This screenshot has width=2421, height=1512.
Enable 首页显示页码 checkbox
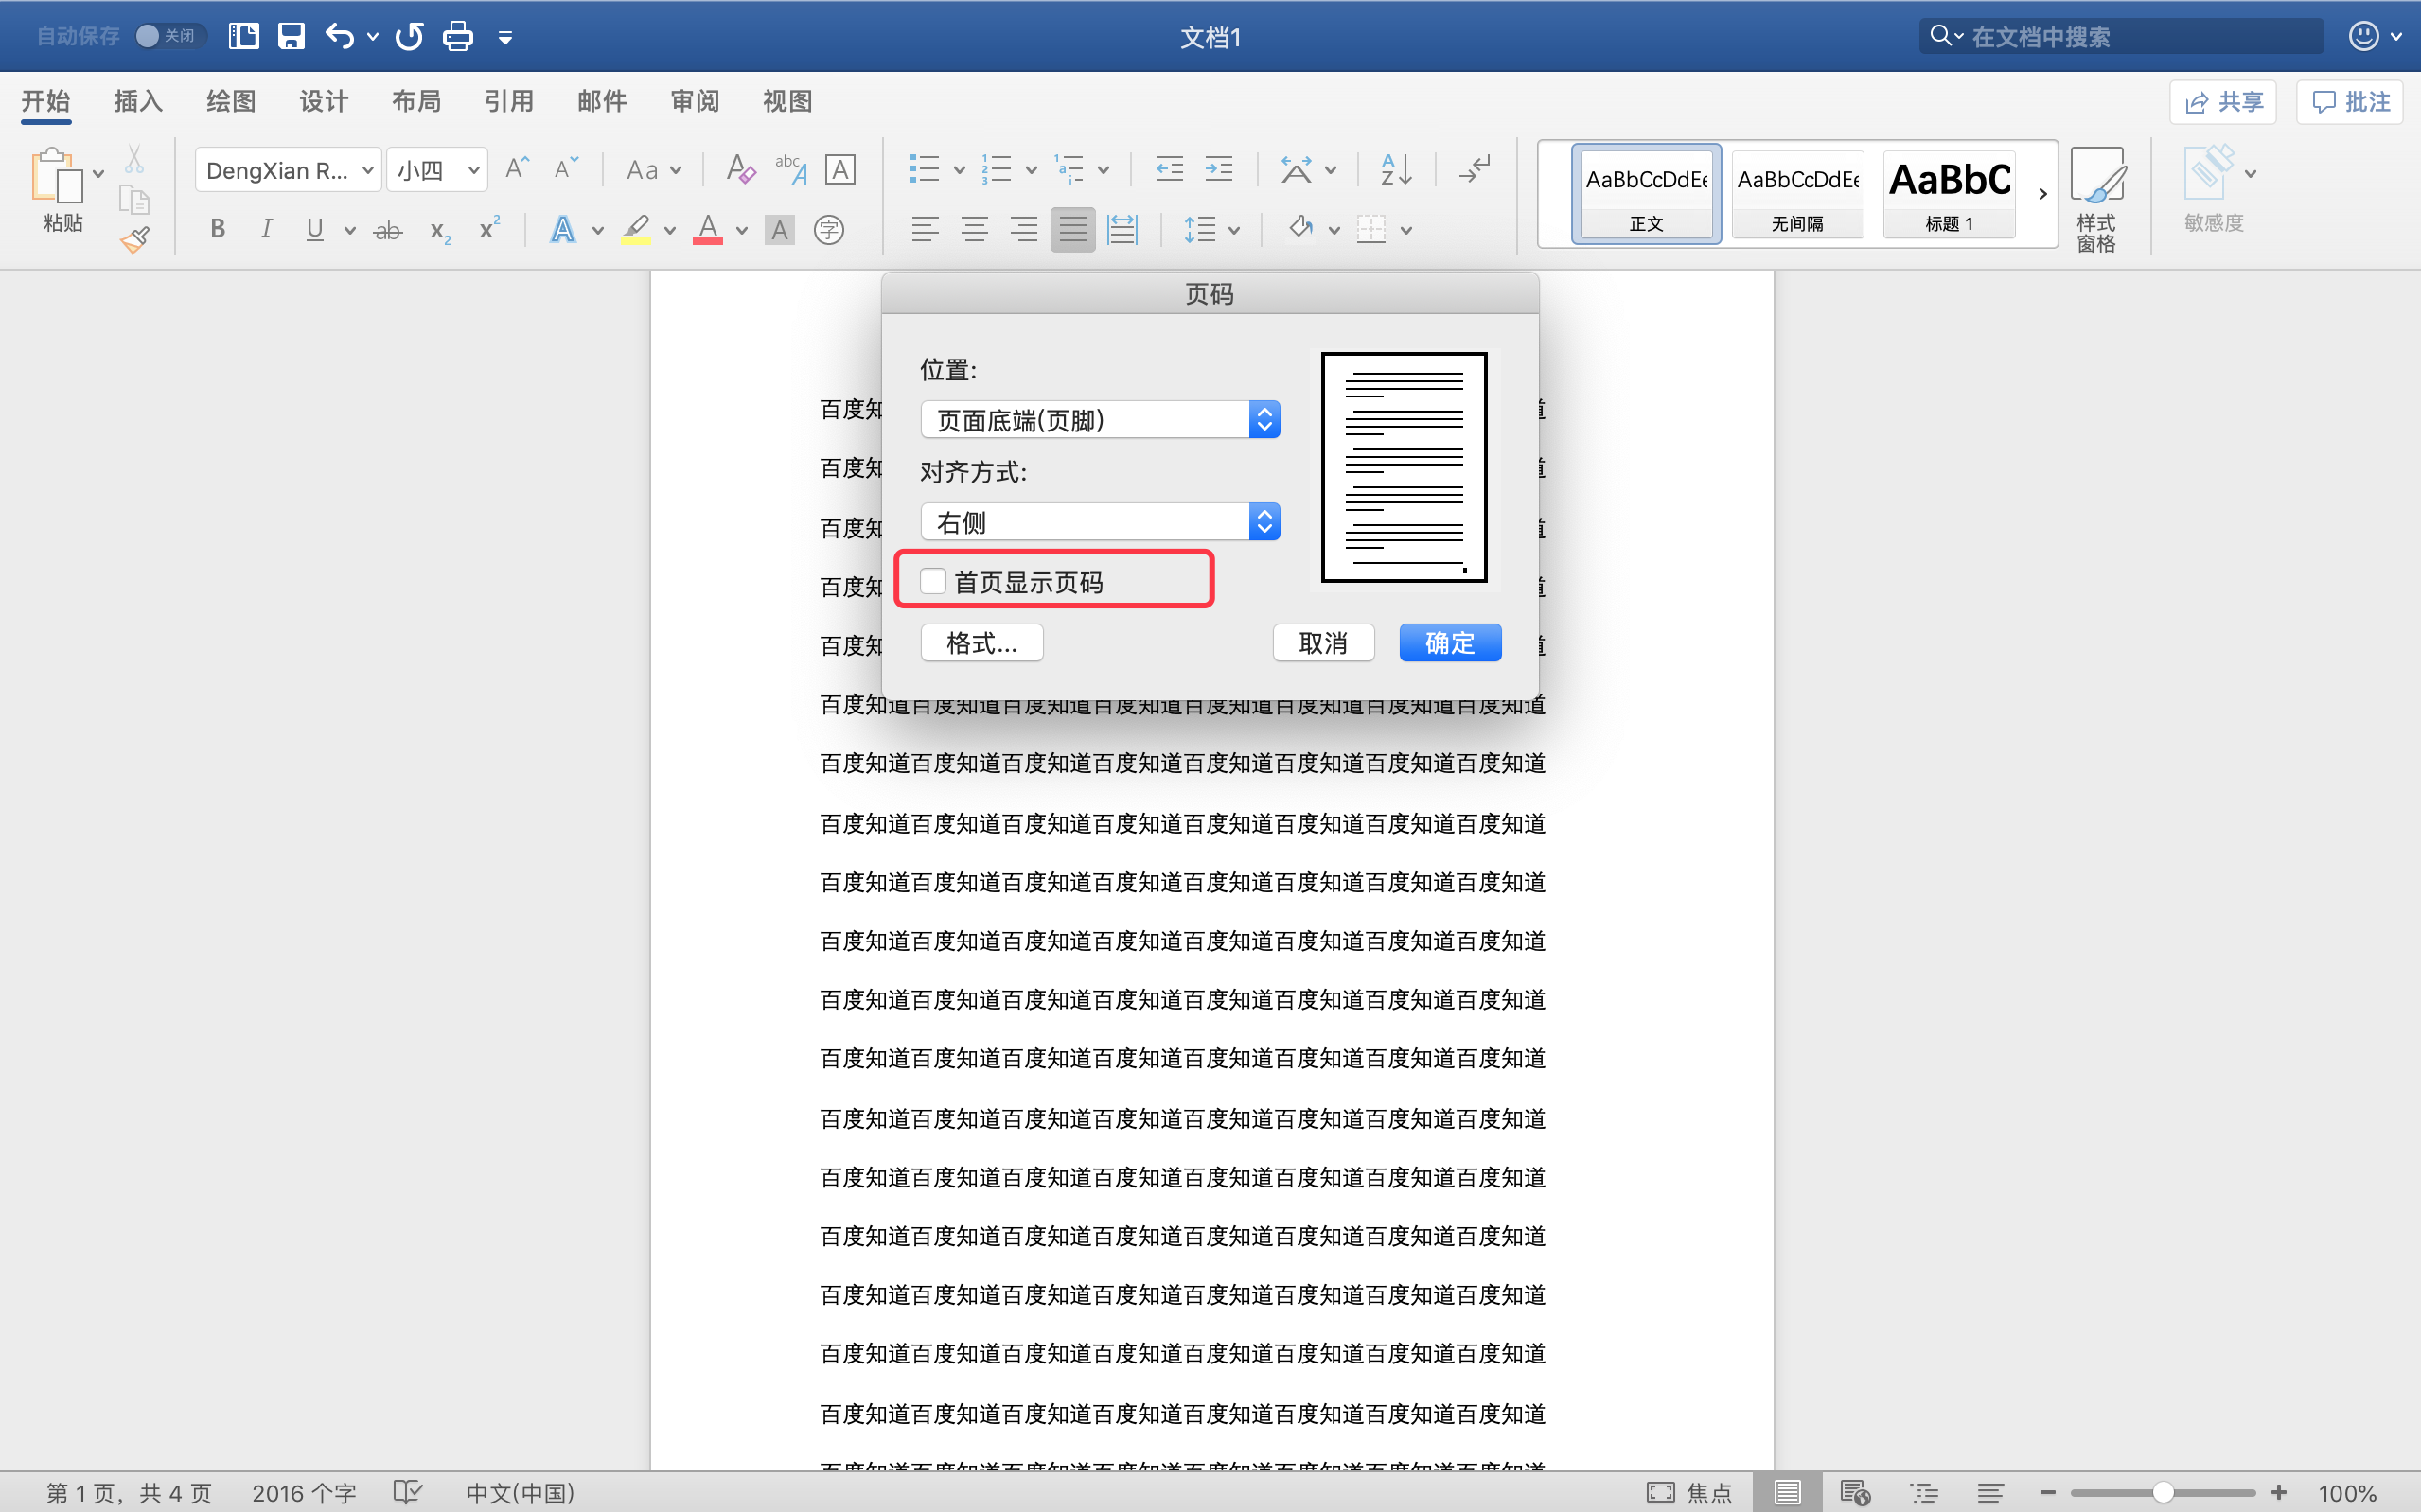[932, 581]
